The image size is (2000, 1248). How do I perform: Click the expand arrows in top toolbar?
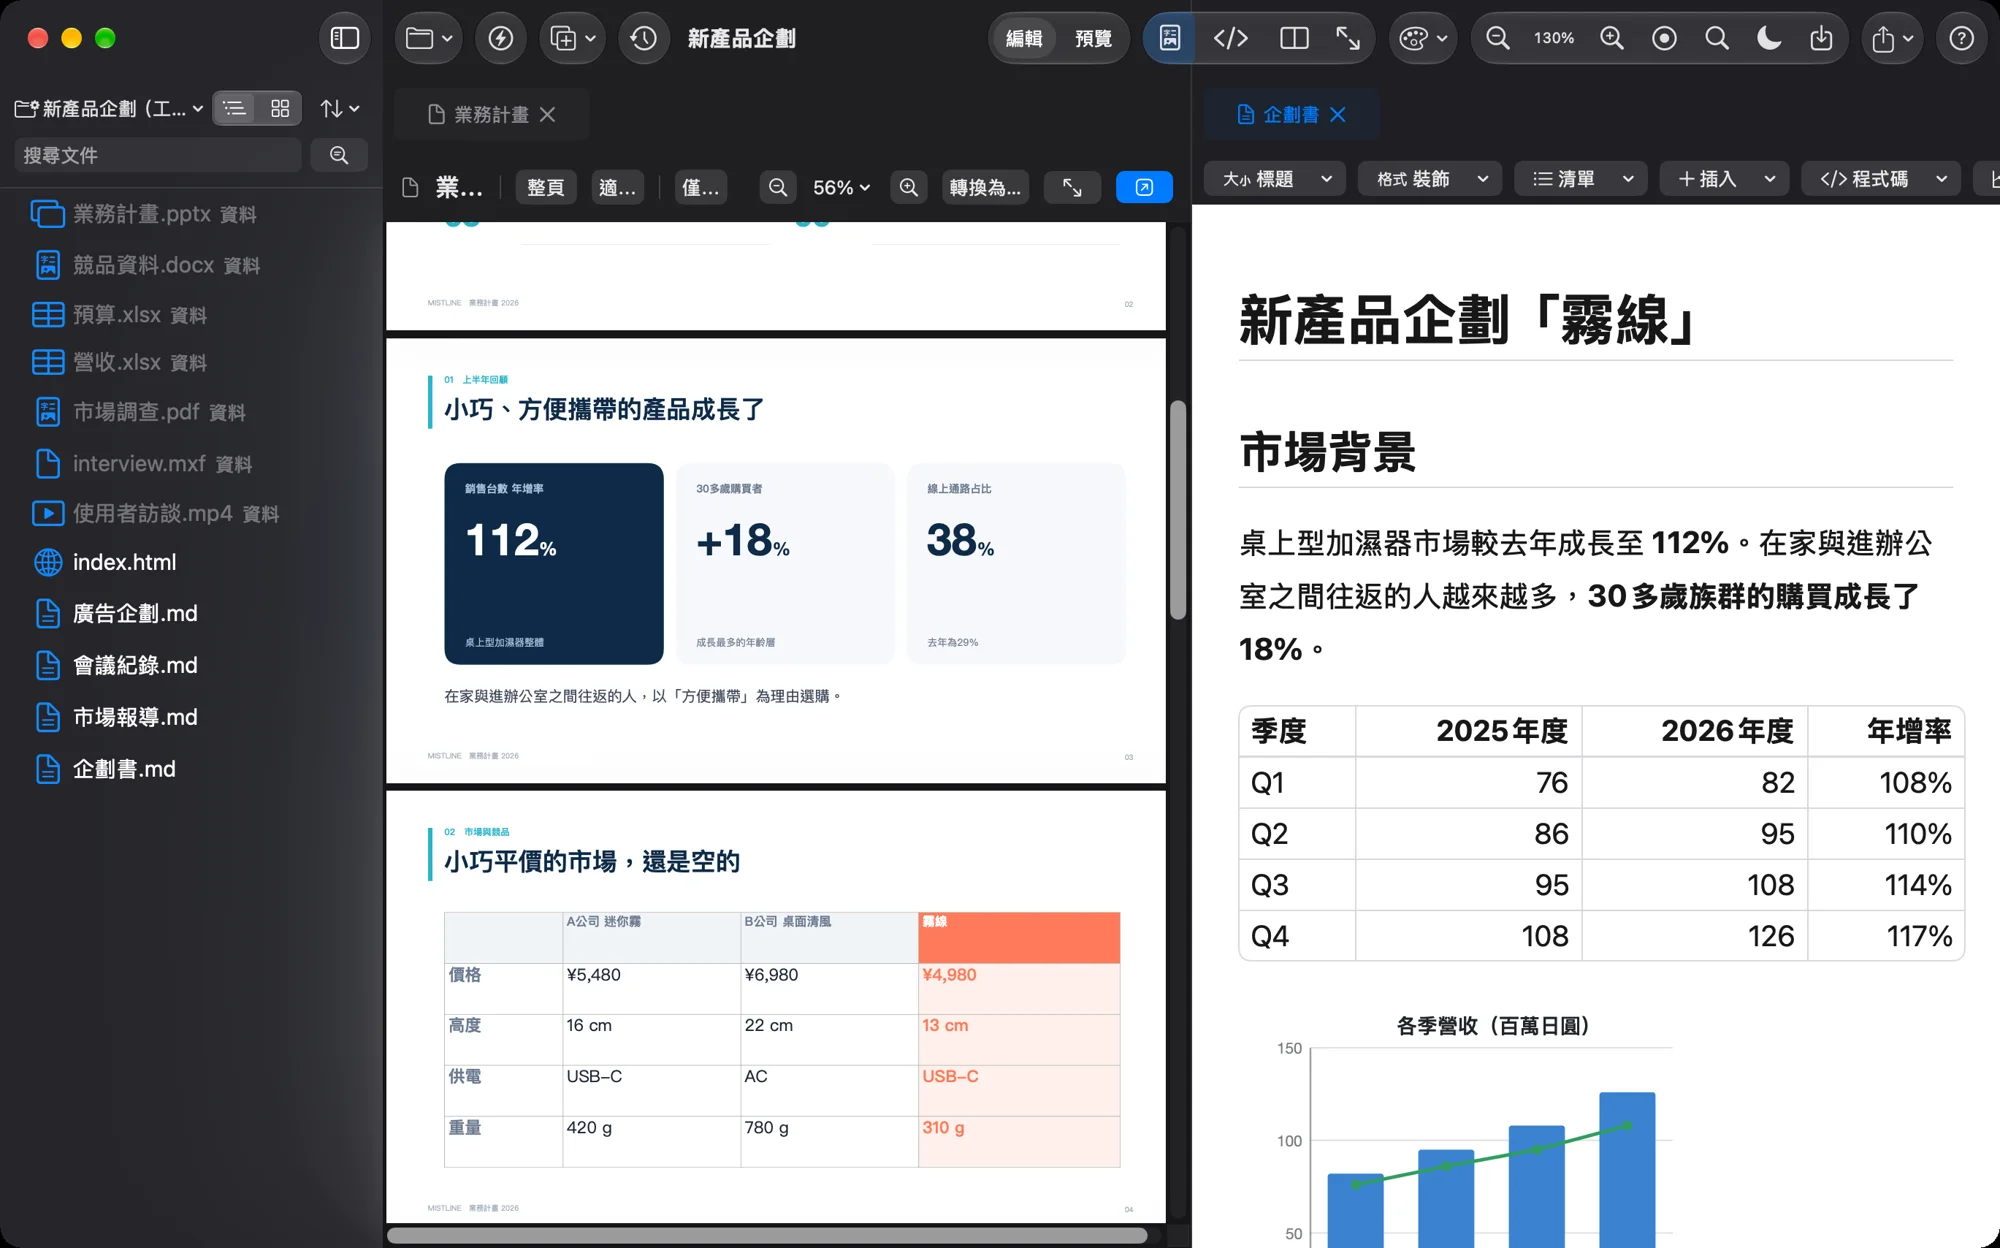click(1348, 38)
